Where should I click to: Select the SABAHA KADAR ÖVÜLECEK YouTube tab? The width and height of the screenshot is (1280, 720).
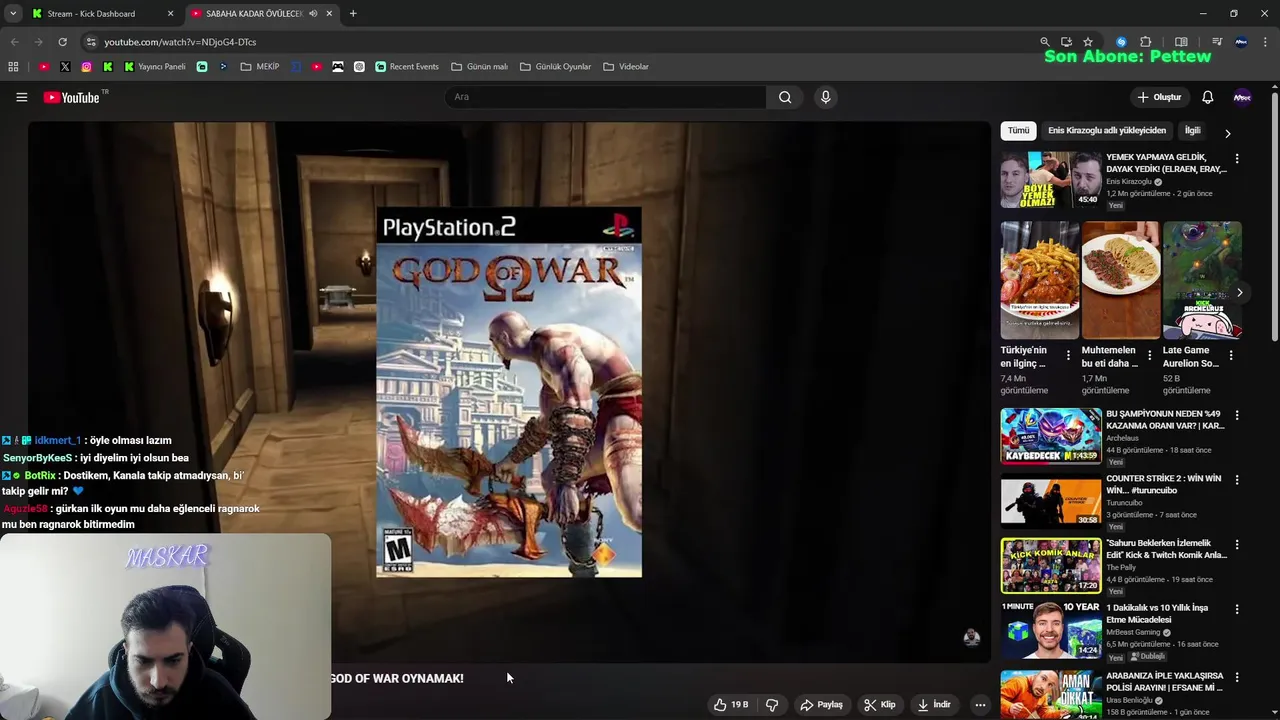pyautogui.click(x=254, y=14)
